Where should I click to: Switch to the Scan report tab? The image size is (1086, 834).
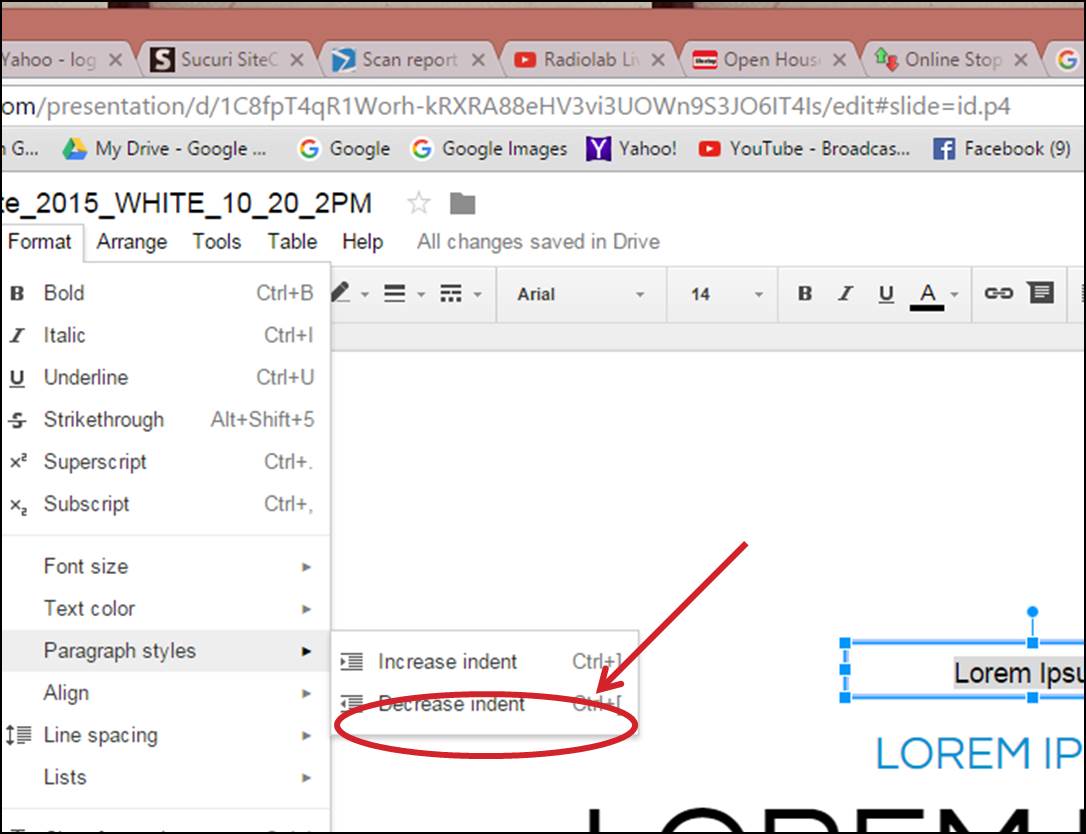pos(410,60)
